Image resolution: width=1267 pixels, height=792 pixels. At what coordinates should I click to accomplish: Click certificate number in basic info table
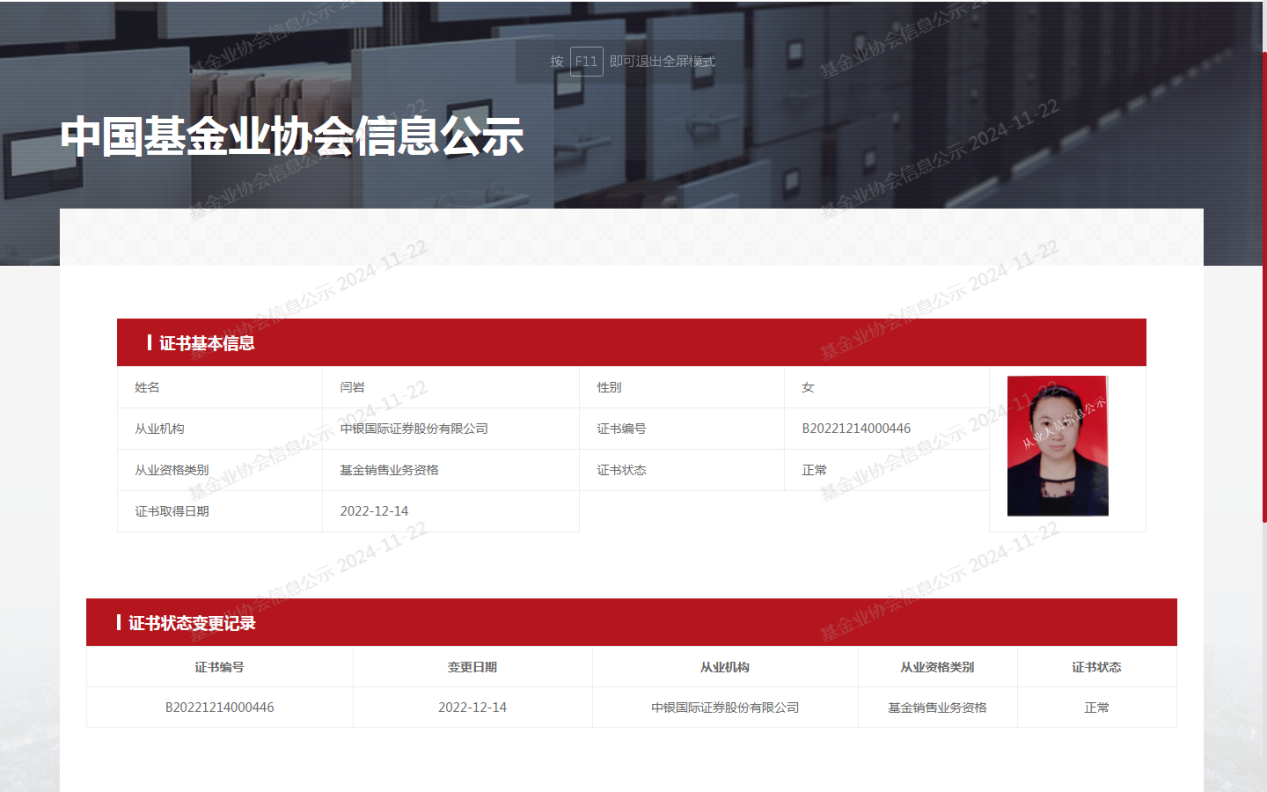856,428
